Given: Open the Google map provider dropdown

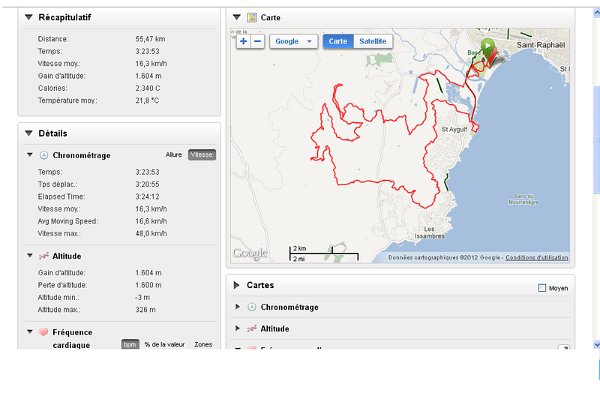Looking at the screenshot, I should click(293, 41).
